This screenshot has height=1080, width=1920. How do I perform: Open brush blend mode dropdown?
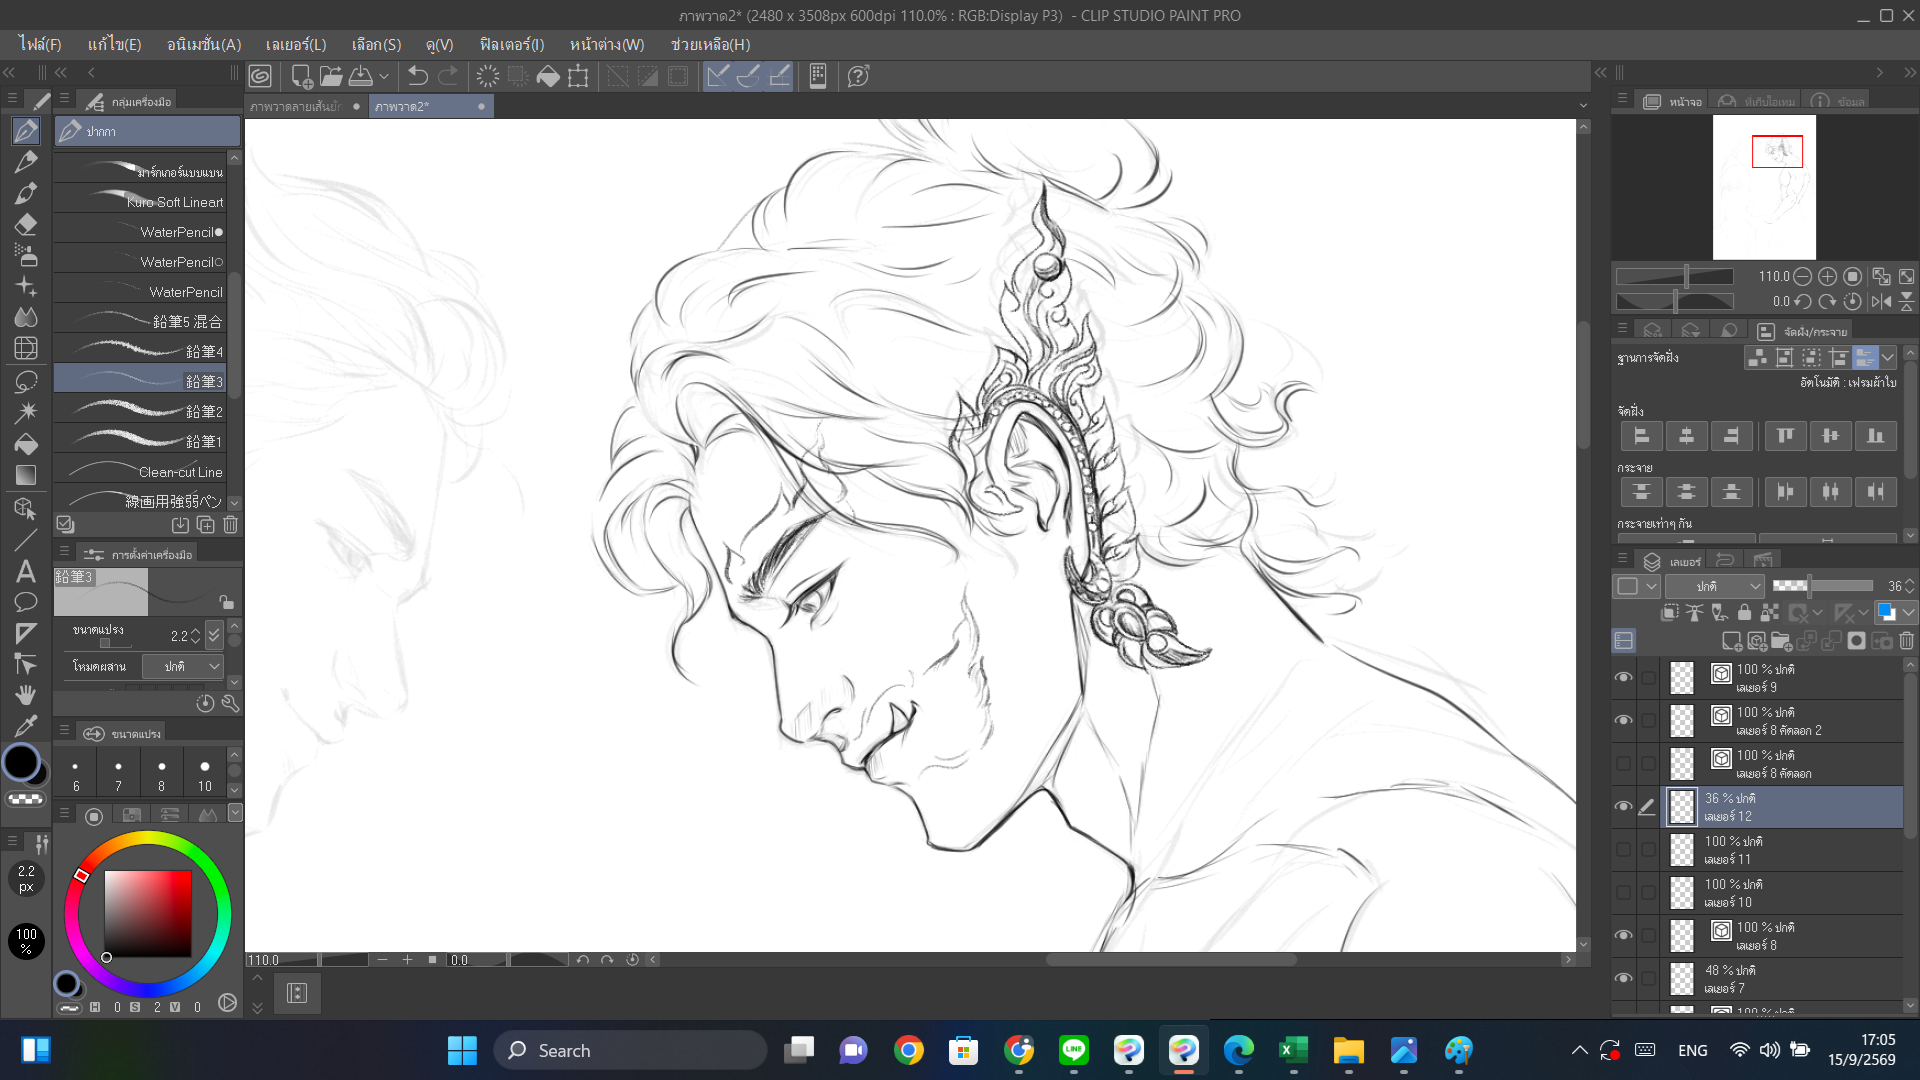[182, 666]
